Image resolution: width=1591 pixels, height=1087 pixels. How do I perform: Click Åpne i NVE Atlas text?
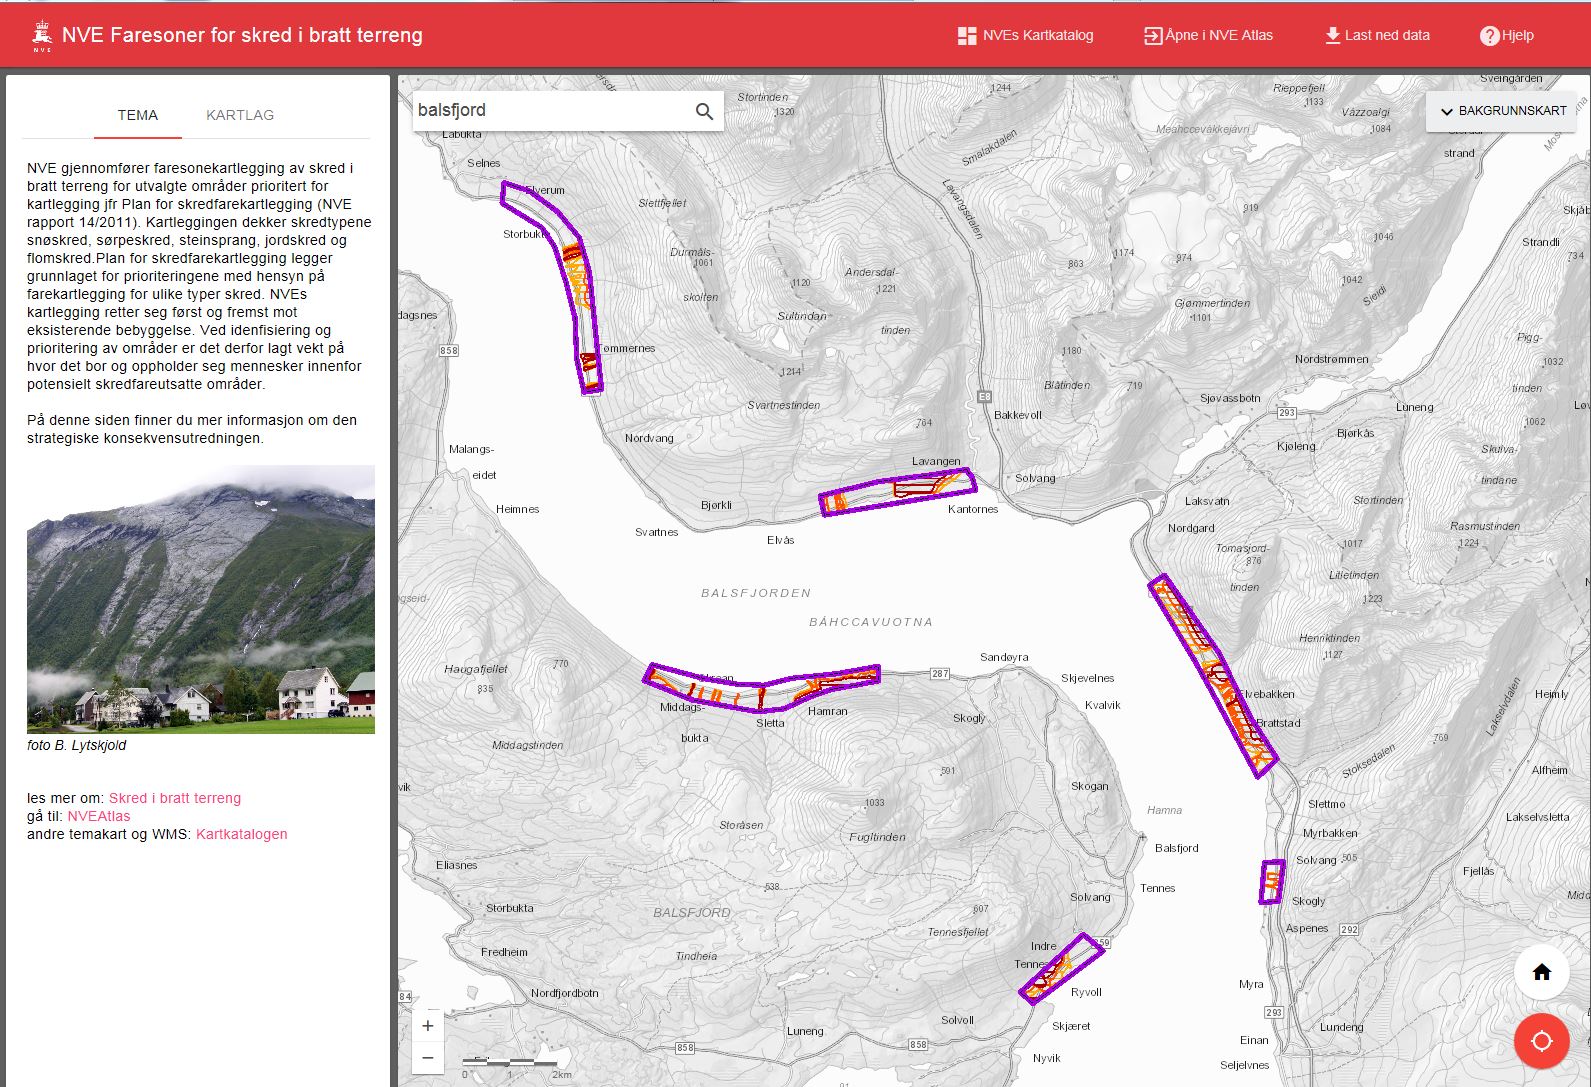click(1219, 35)
